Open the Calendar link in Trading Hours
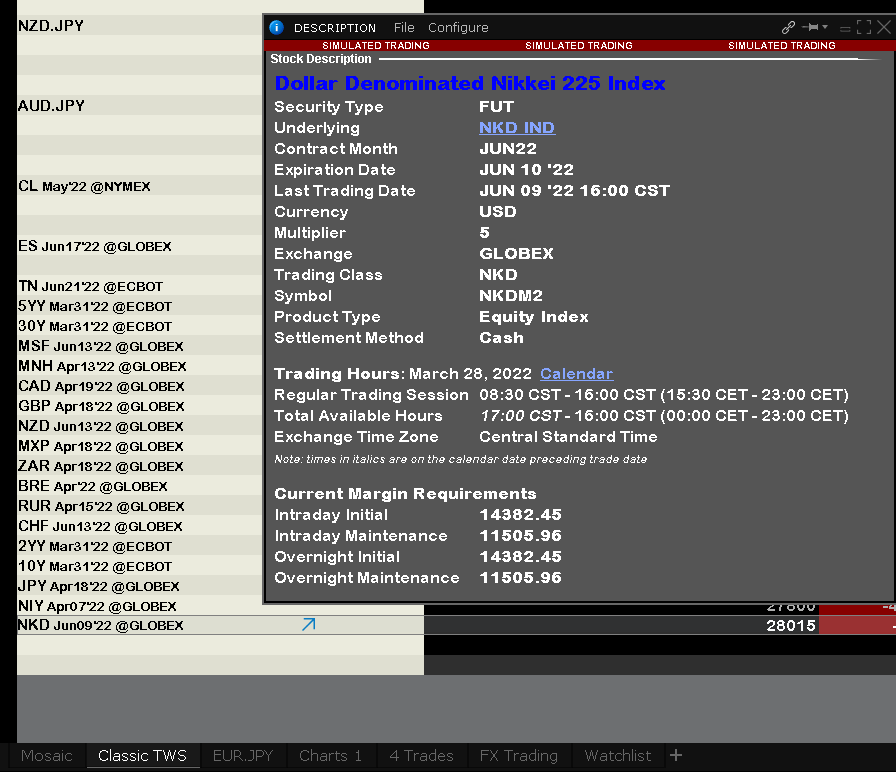Image resolution: width=896 pixels, height=772 pixels. click(x=576, y=374)
